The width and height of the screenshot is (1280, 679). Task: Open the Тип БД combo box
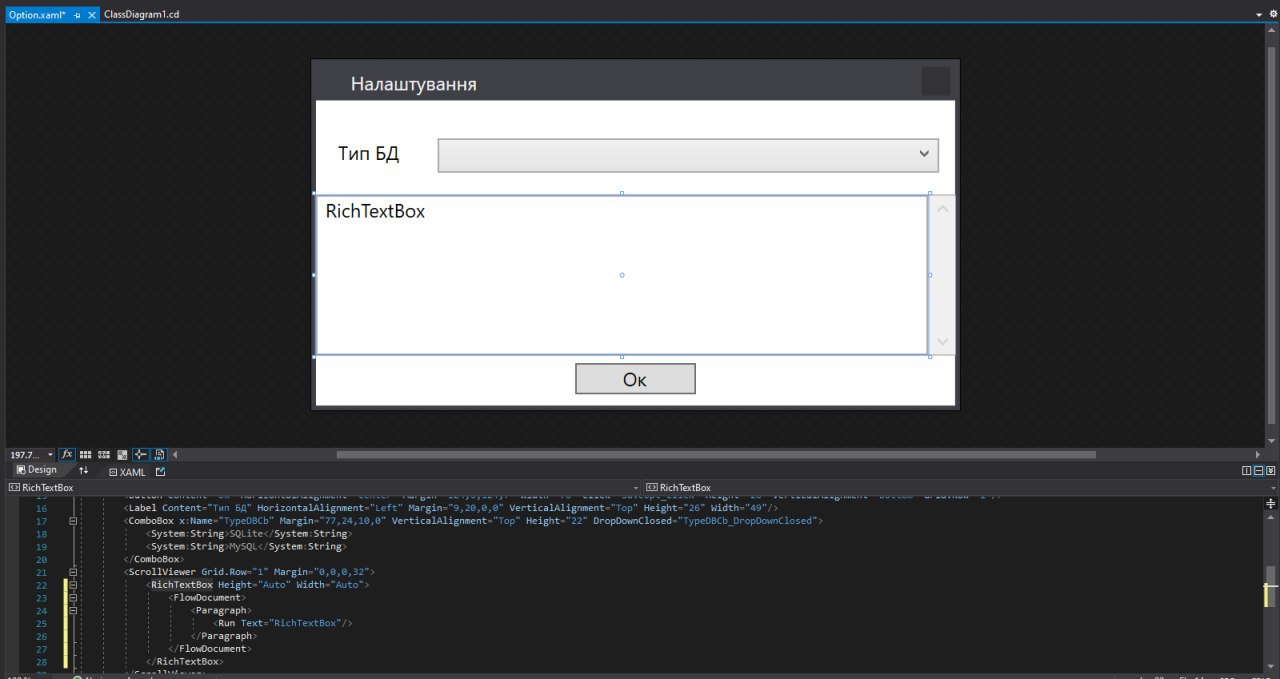coord(688,155)
